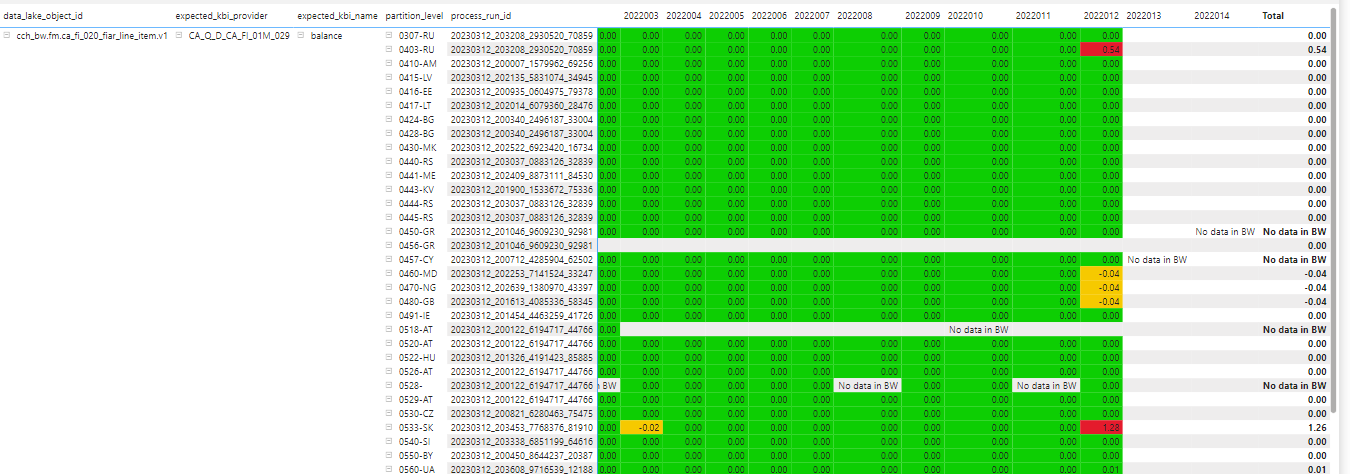
Task: Sort by the expected_kbi_provider column header
Action: click(221, 17)
